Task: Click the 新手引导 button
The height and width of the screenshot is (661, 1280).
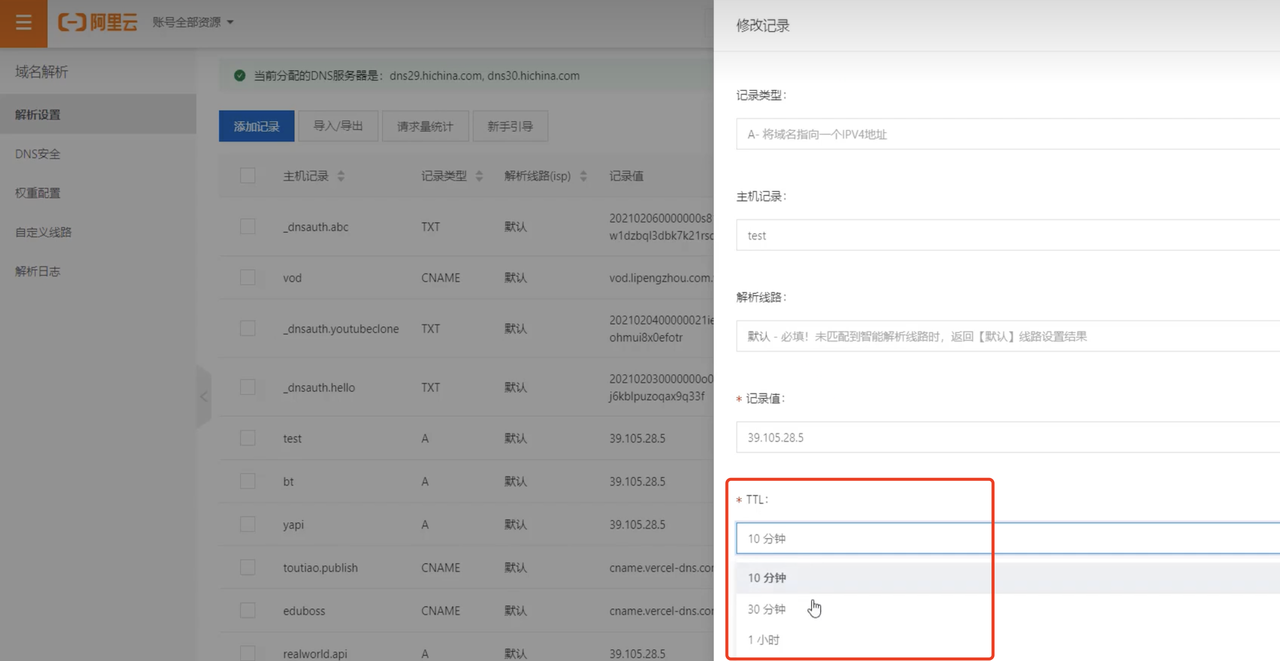Action: click(x=510, y=126)
